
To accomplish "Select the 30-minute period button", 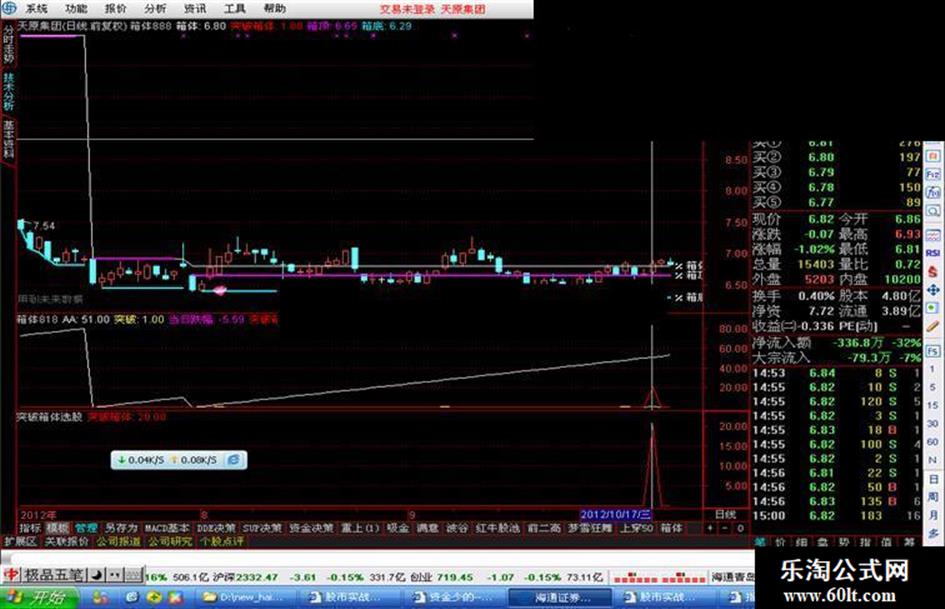I will point(933,423).
